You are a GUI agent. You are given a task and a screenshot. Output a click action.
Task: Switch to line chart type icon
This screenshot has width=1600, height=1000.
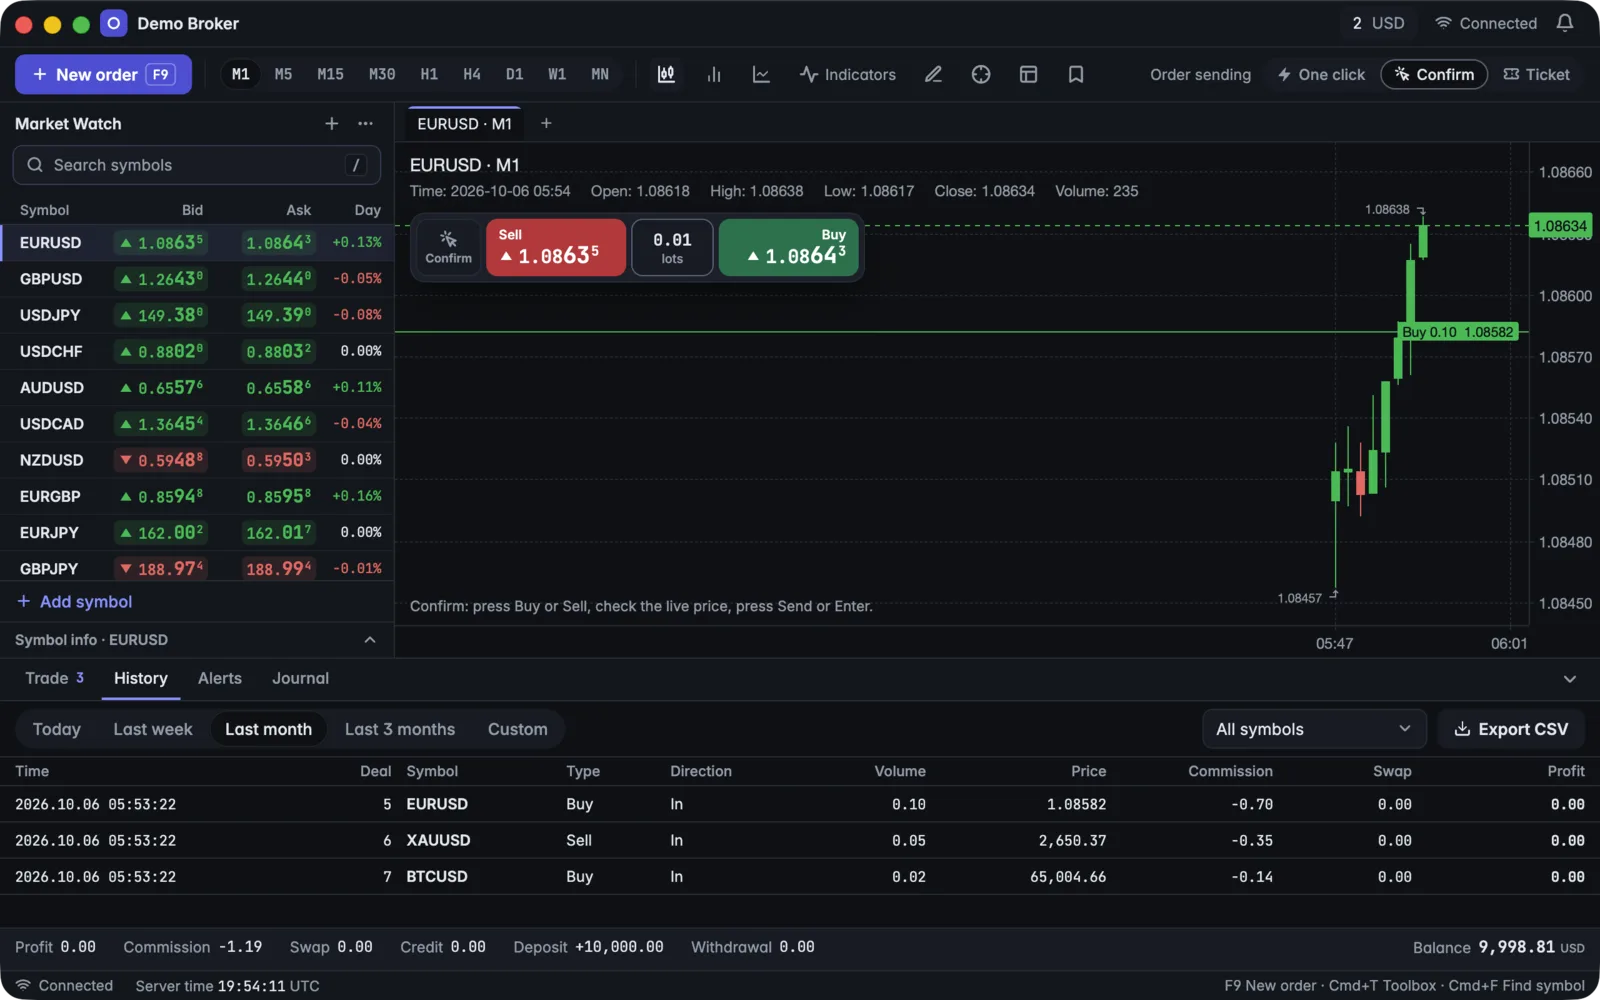tap(761, 74)
